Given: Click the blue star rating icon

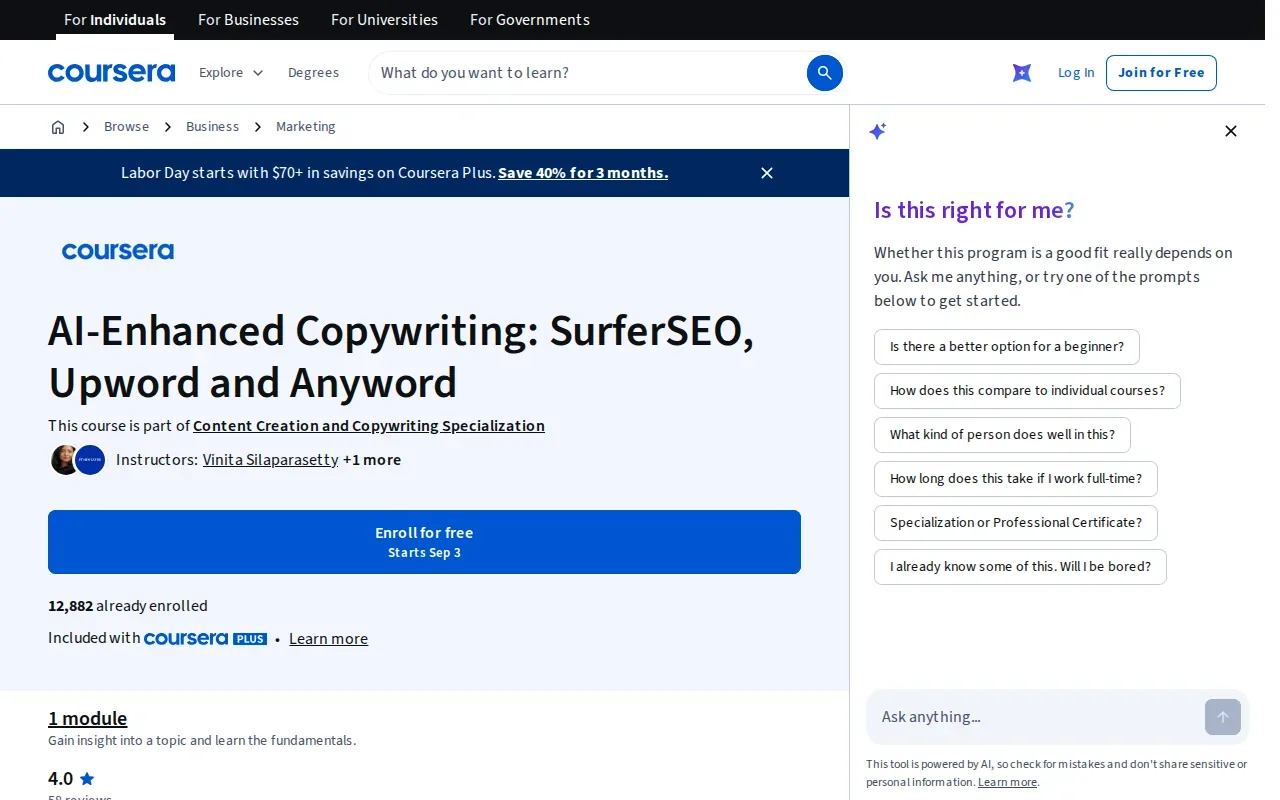Looking at the screenshot, I should pyautogui.click(x=87, y=779).
